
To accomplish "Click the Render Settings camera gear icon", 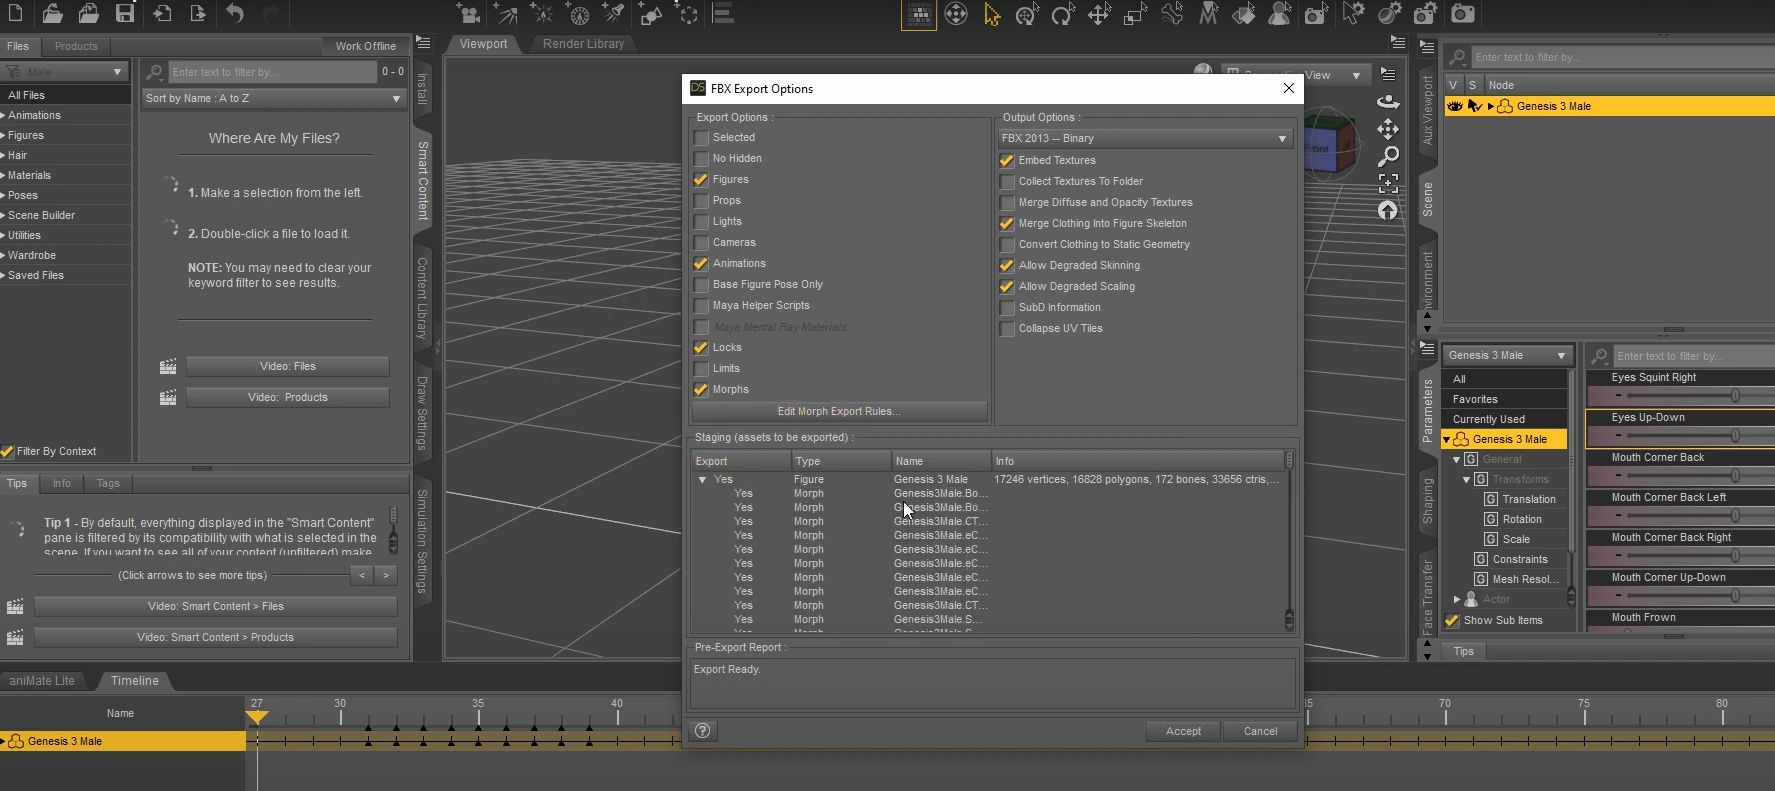I will click(1425, 14).
